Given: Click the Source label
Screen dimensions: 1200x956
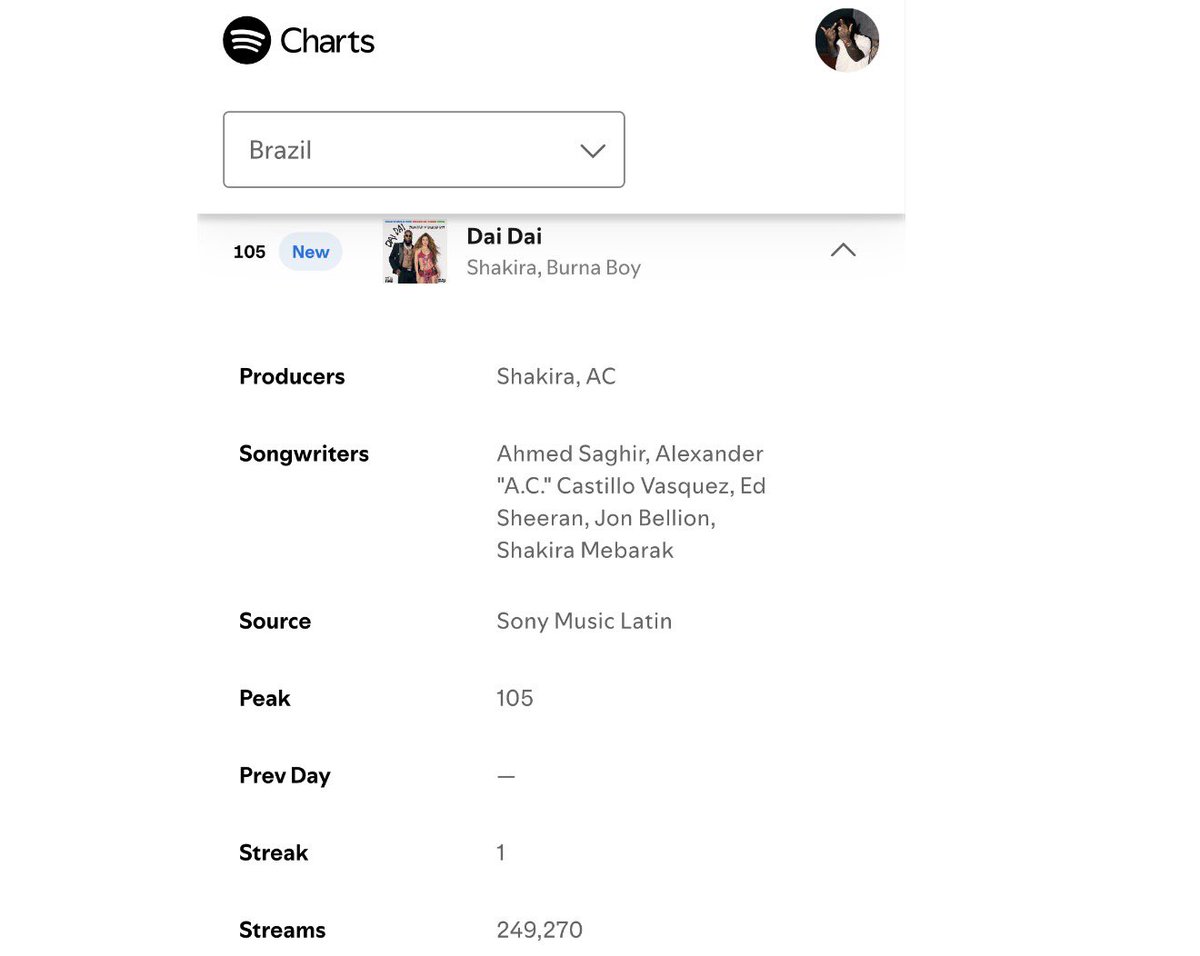Looking at the screenshot, I should click(x=275, y=621).
